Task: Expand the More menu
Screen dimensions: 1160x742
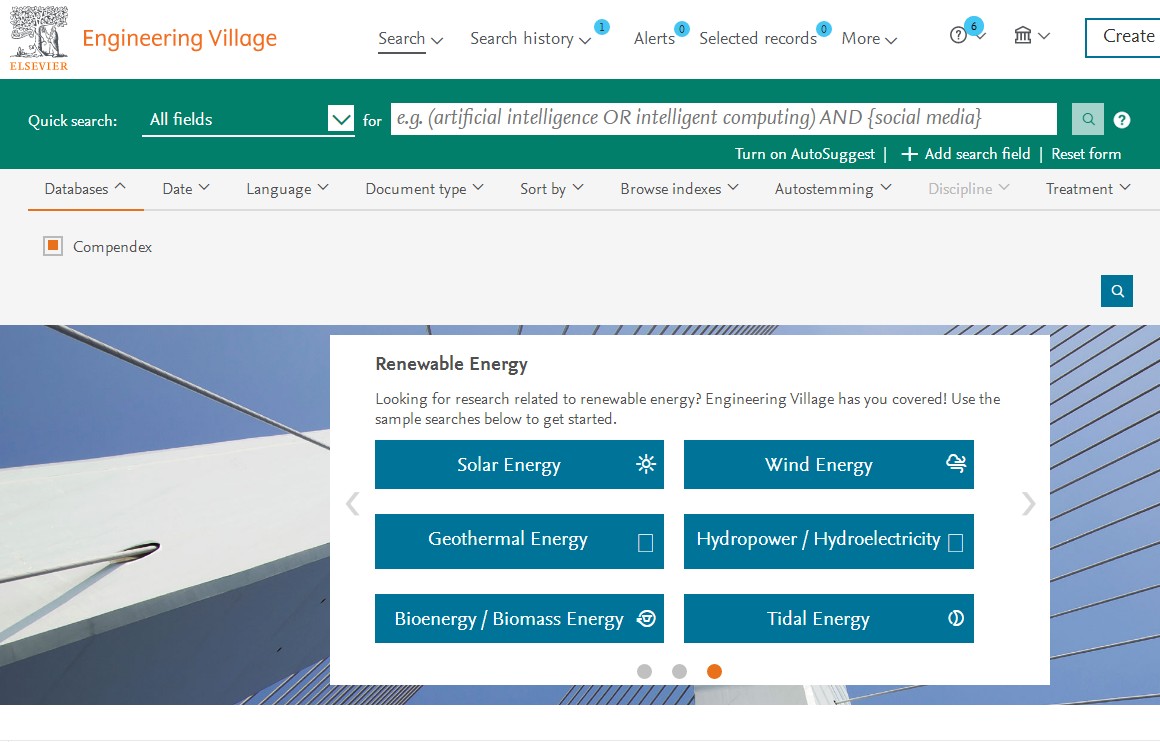Action: [x=869, y=38]
